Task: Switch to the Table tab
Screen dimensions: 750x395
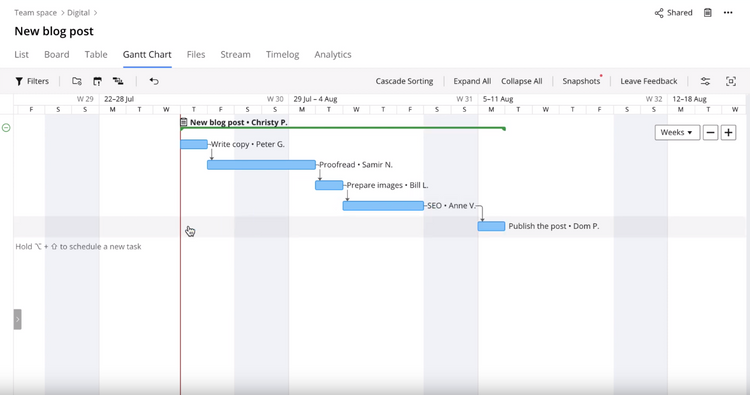Action: pos(96,55)
